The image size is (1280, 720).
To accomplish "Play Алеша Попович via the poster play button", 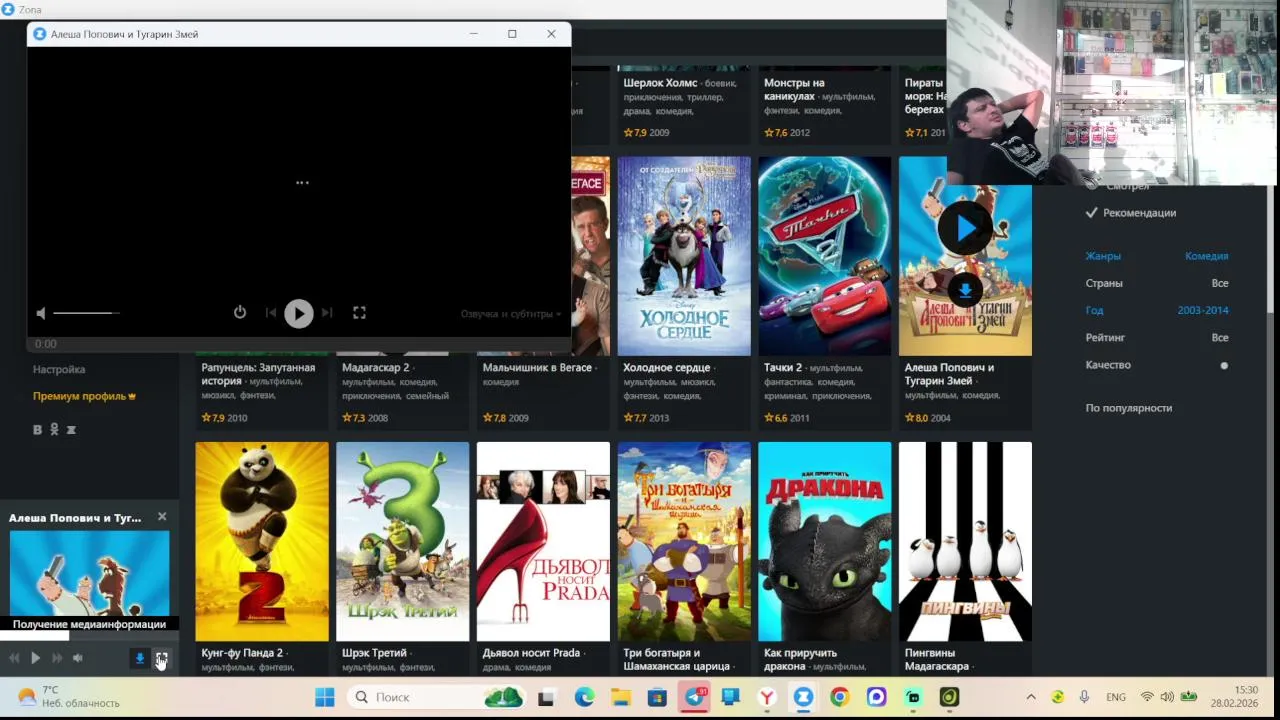I will (965, 228).
